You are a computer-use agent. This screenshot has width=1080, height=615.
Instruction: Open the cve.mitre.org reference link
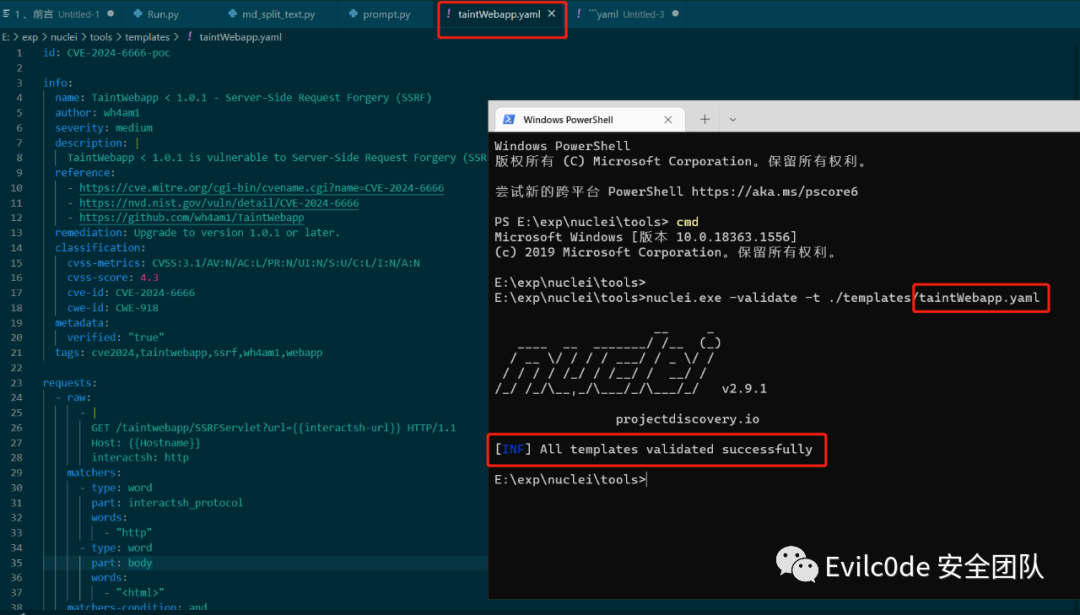(x=262, y=188)
